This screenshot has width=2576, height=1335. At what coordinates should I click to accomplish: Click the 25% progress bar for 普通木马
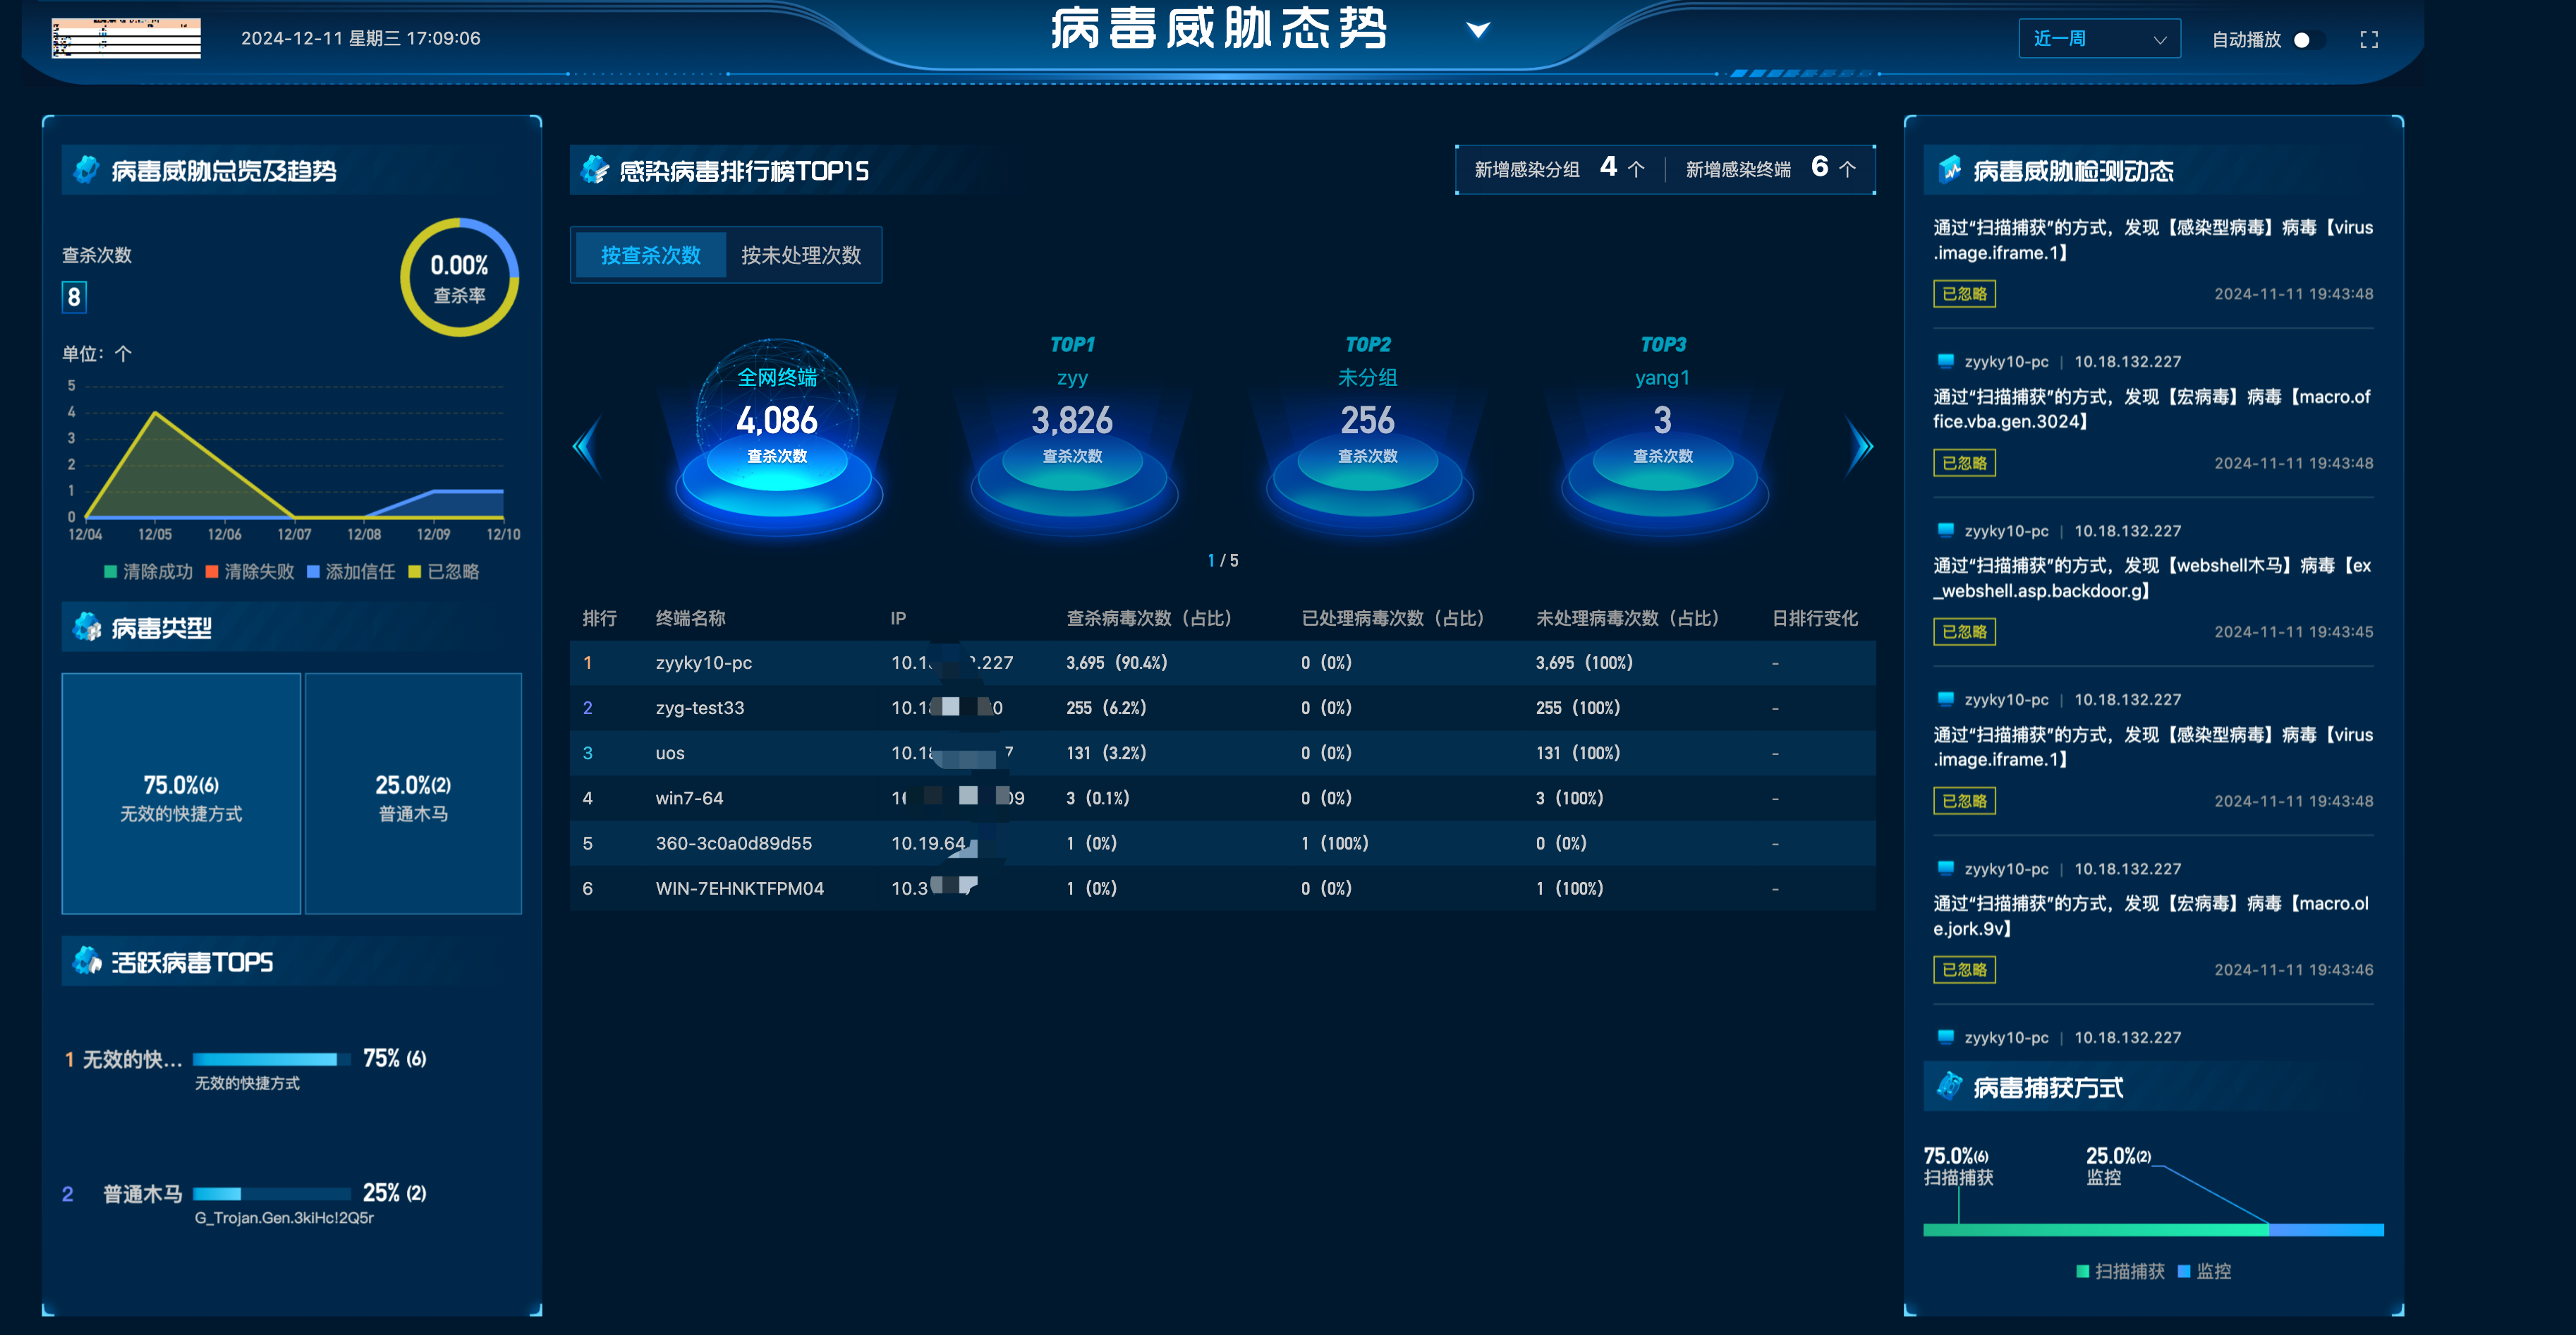click(271, 1193)
